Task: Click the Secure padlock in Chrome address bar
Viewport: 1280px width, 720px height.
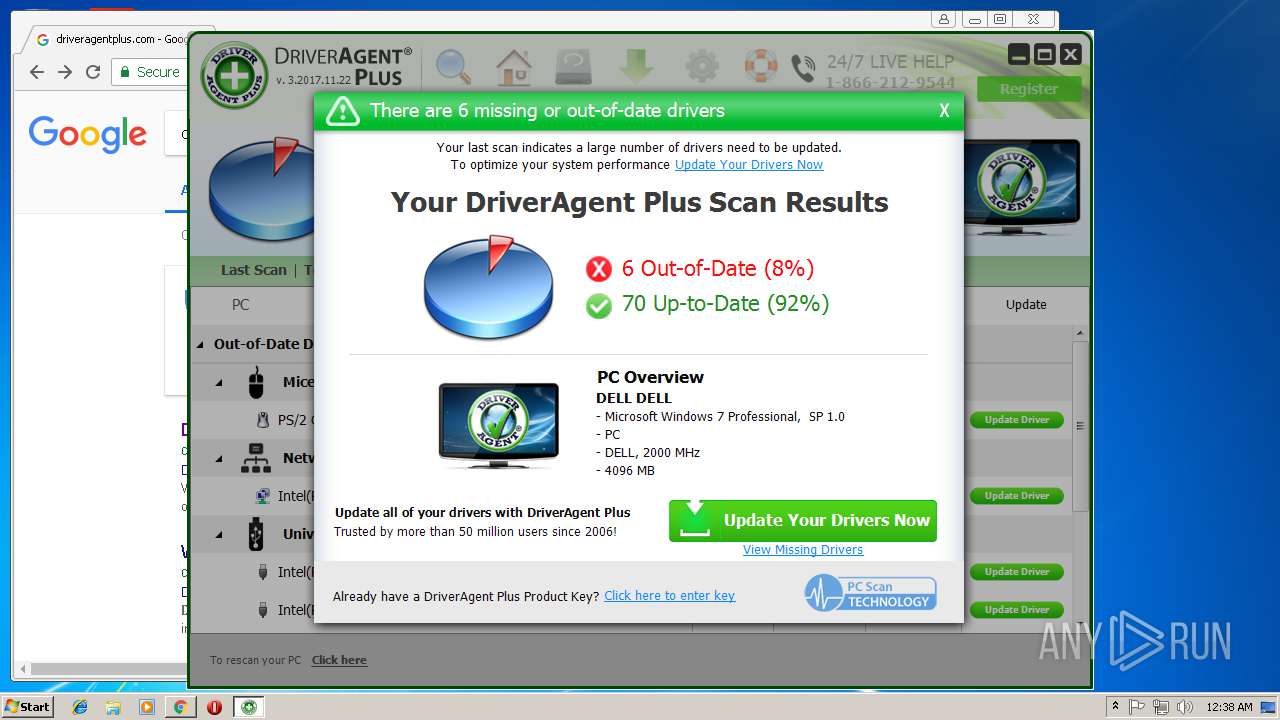Action: tap(126, 72)
